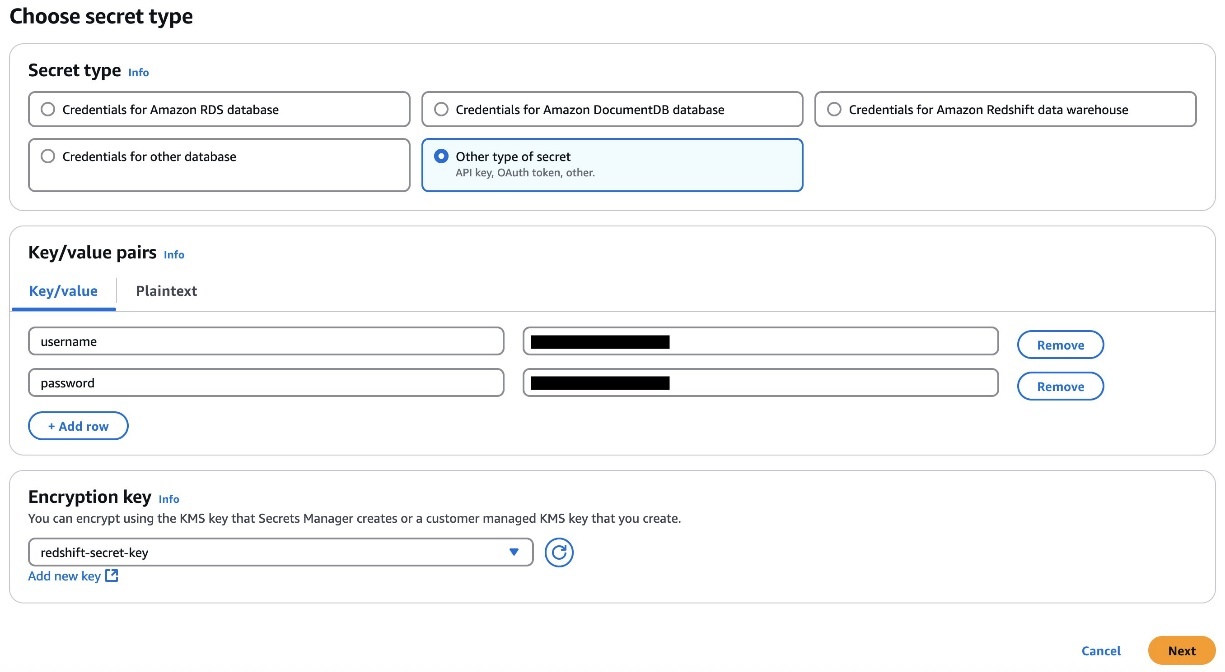Expand the redshift-secret-key encryption key dropdown
The width and height of the screenshot is (1225, 672).
pos(280,552)
